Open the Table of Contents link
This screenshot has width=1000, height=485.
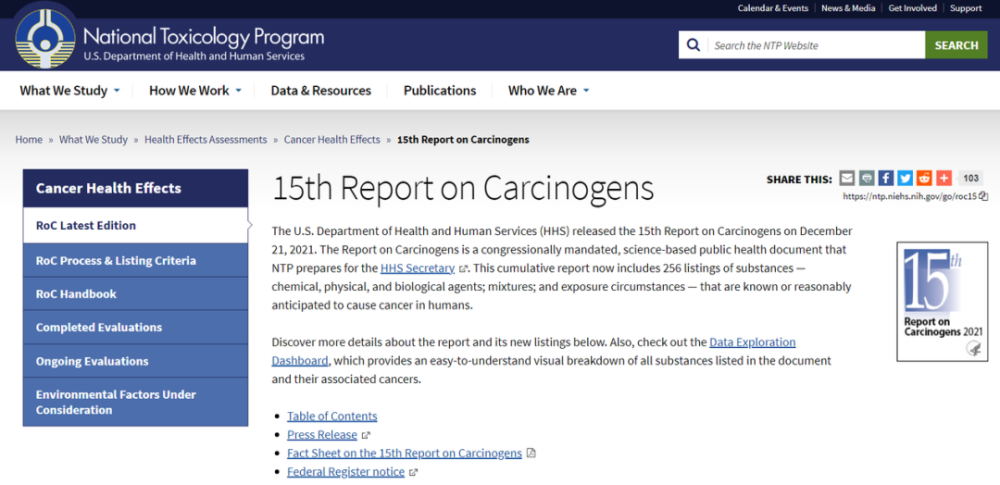pos(332,416)
